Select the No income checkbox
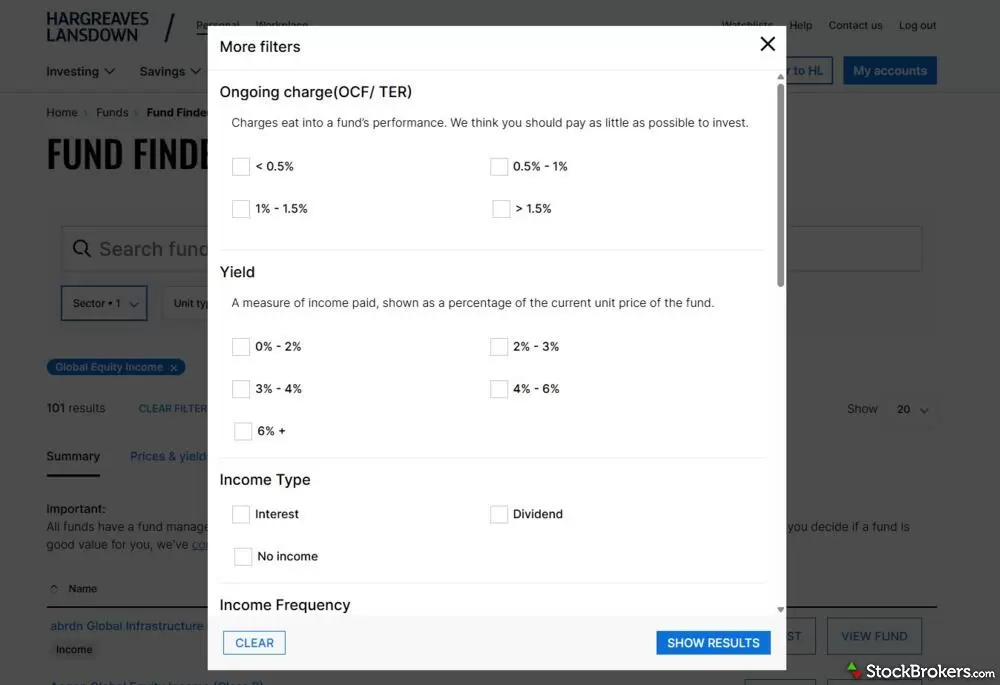This screenshot has height=685, width=1000. coord(243,557)
